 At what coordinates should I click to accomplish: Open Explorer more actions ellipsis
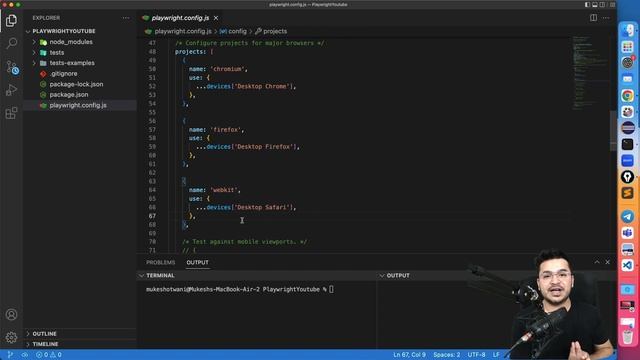[126, 18]
